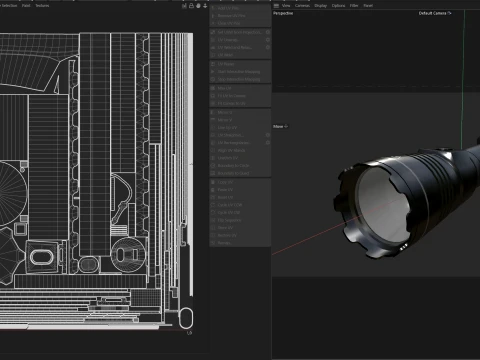Open options gear beside UV Unwrap
The image size is (480, 360).
coord(268,40)
